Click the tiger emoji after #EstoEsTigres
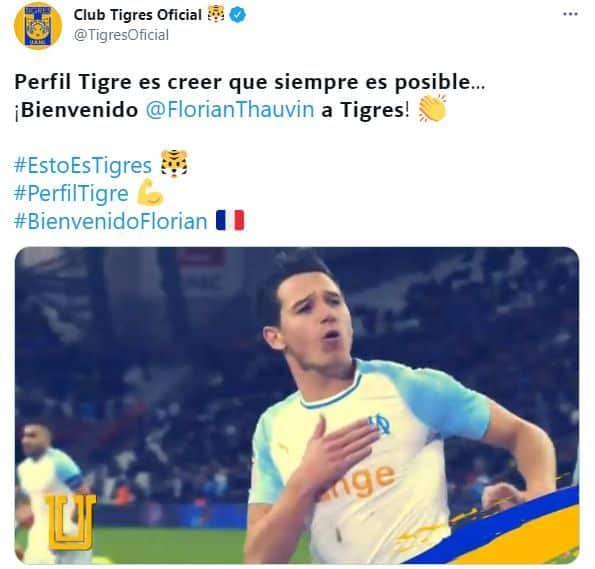 [174, 164]
